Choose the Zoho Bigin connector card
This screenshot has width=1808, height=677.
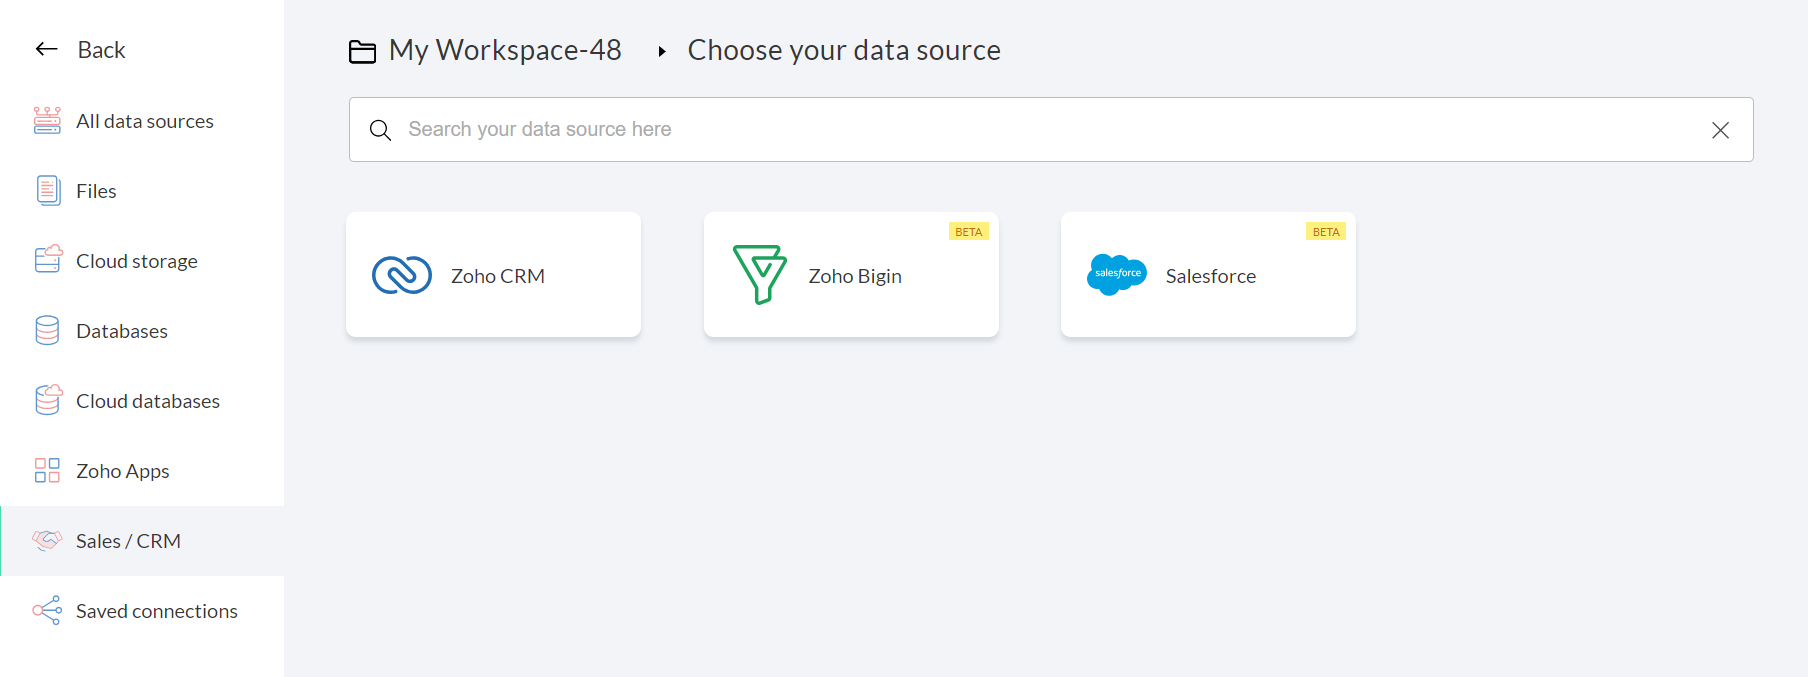coord(851,275)
